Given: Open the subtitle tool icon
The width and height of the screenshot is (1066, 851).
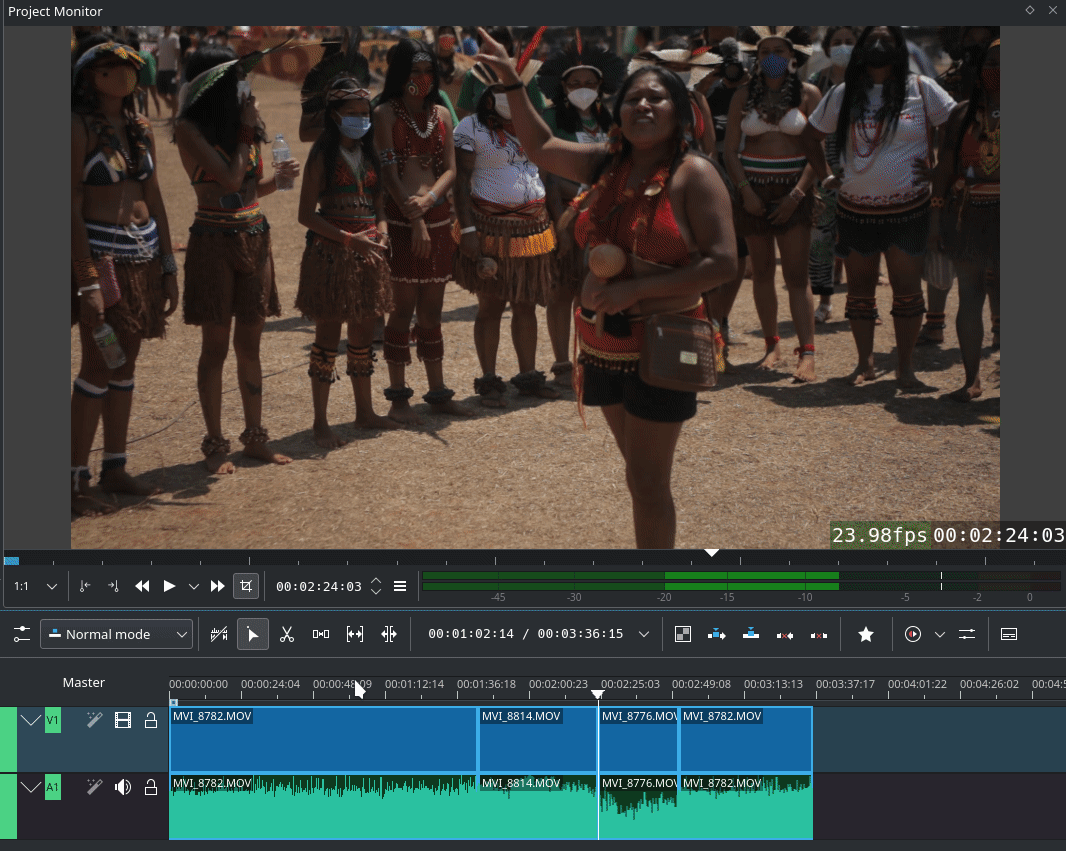Looking at the screenshot, I should pos(1009,634).
